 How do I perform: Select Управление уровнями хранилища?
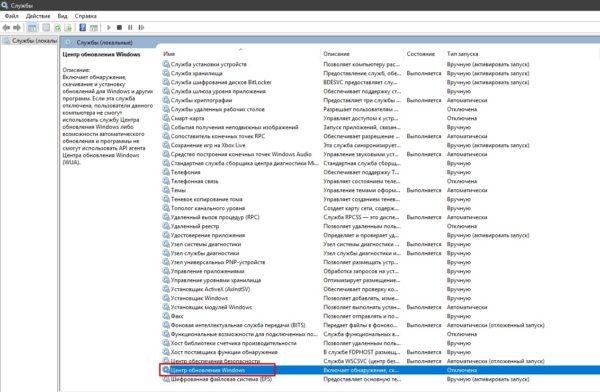[216, 280]
